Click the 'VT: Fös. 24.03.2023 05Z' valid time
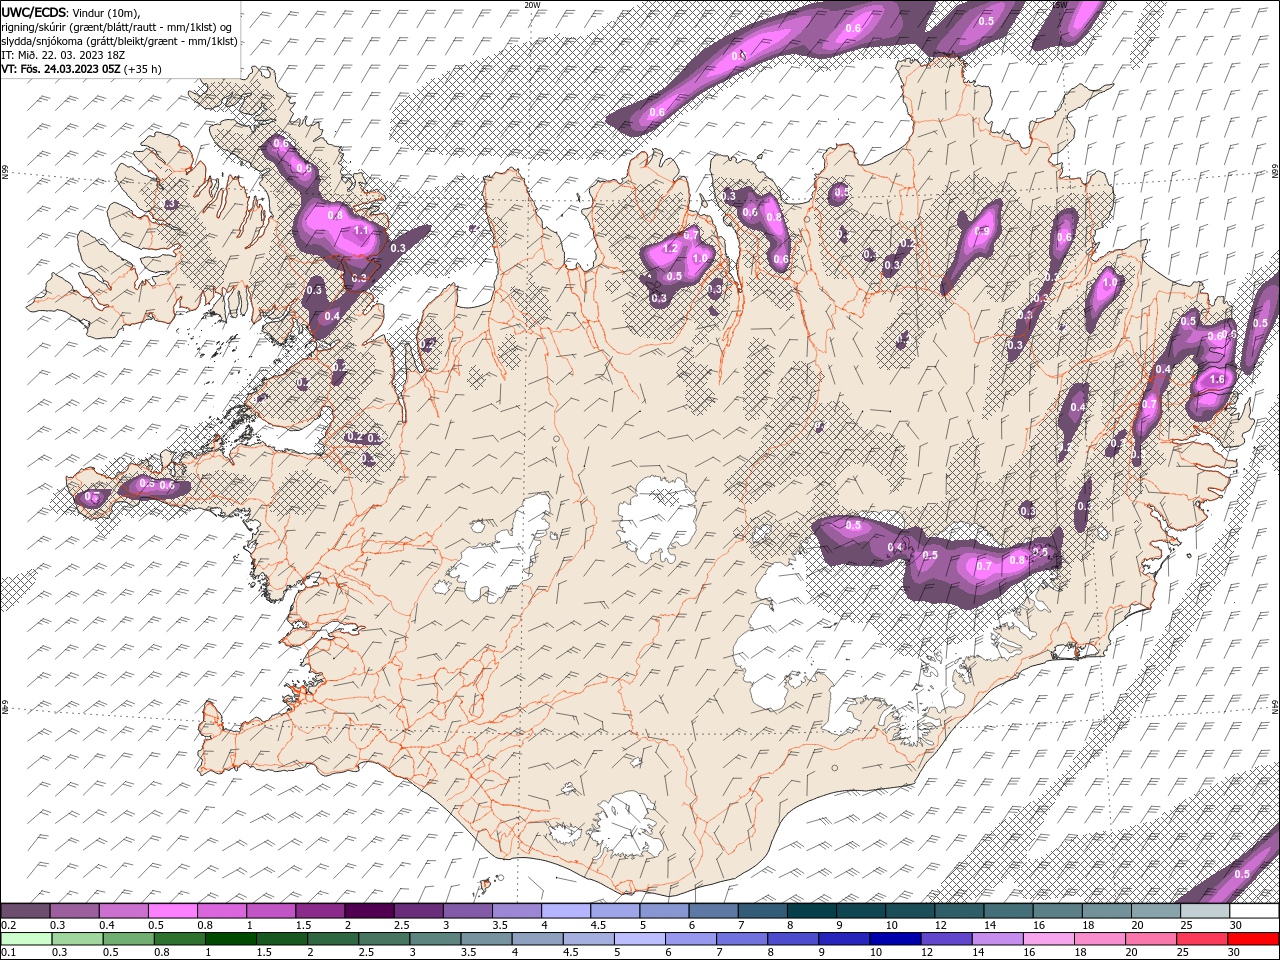The width and height of the screenshot is (1280, 960). click(x=59, y=69)
